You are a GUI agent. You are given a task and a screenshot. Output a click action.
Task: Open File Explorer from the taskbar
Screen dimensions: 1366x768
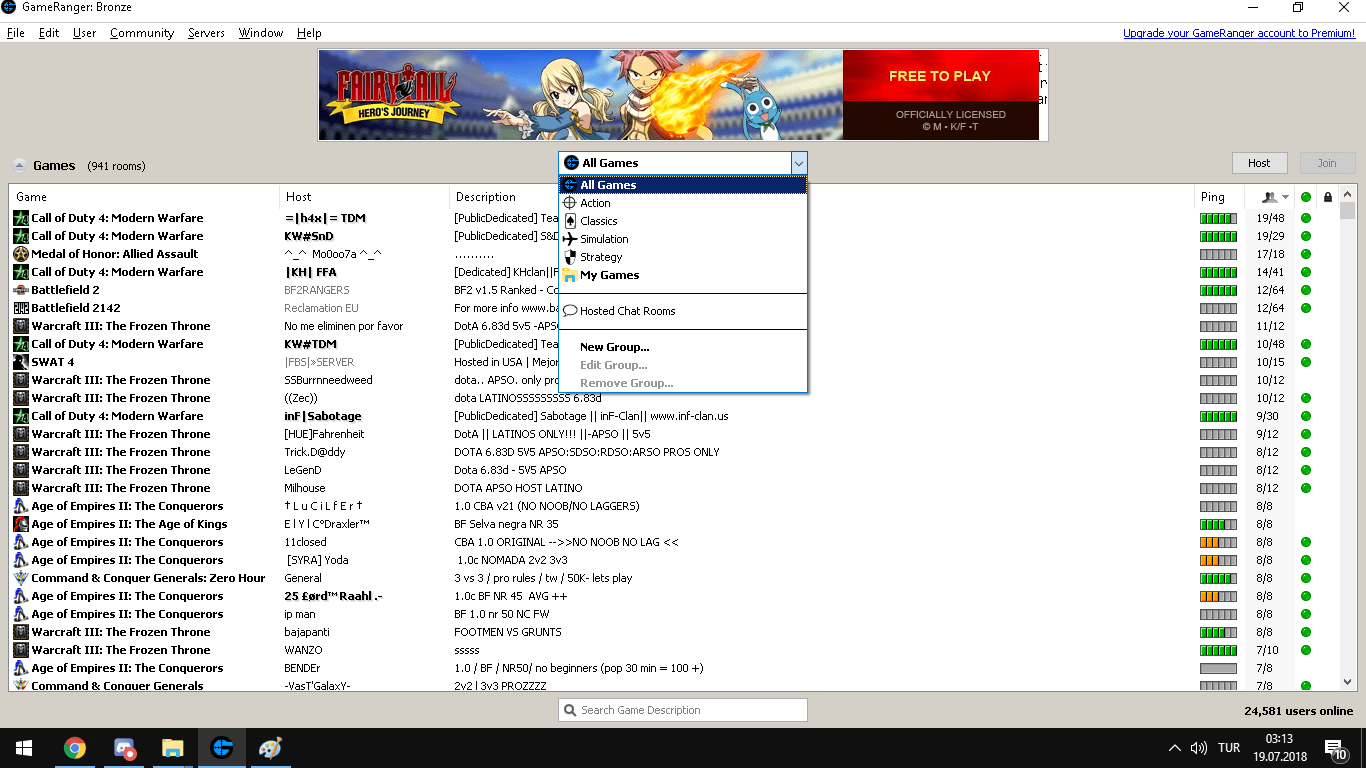tap(173, 748)
